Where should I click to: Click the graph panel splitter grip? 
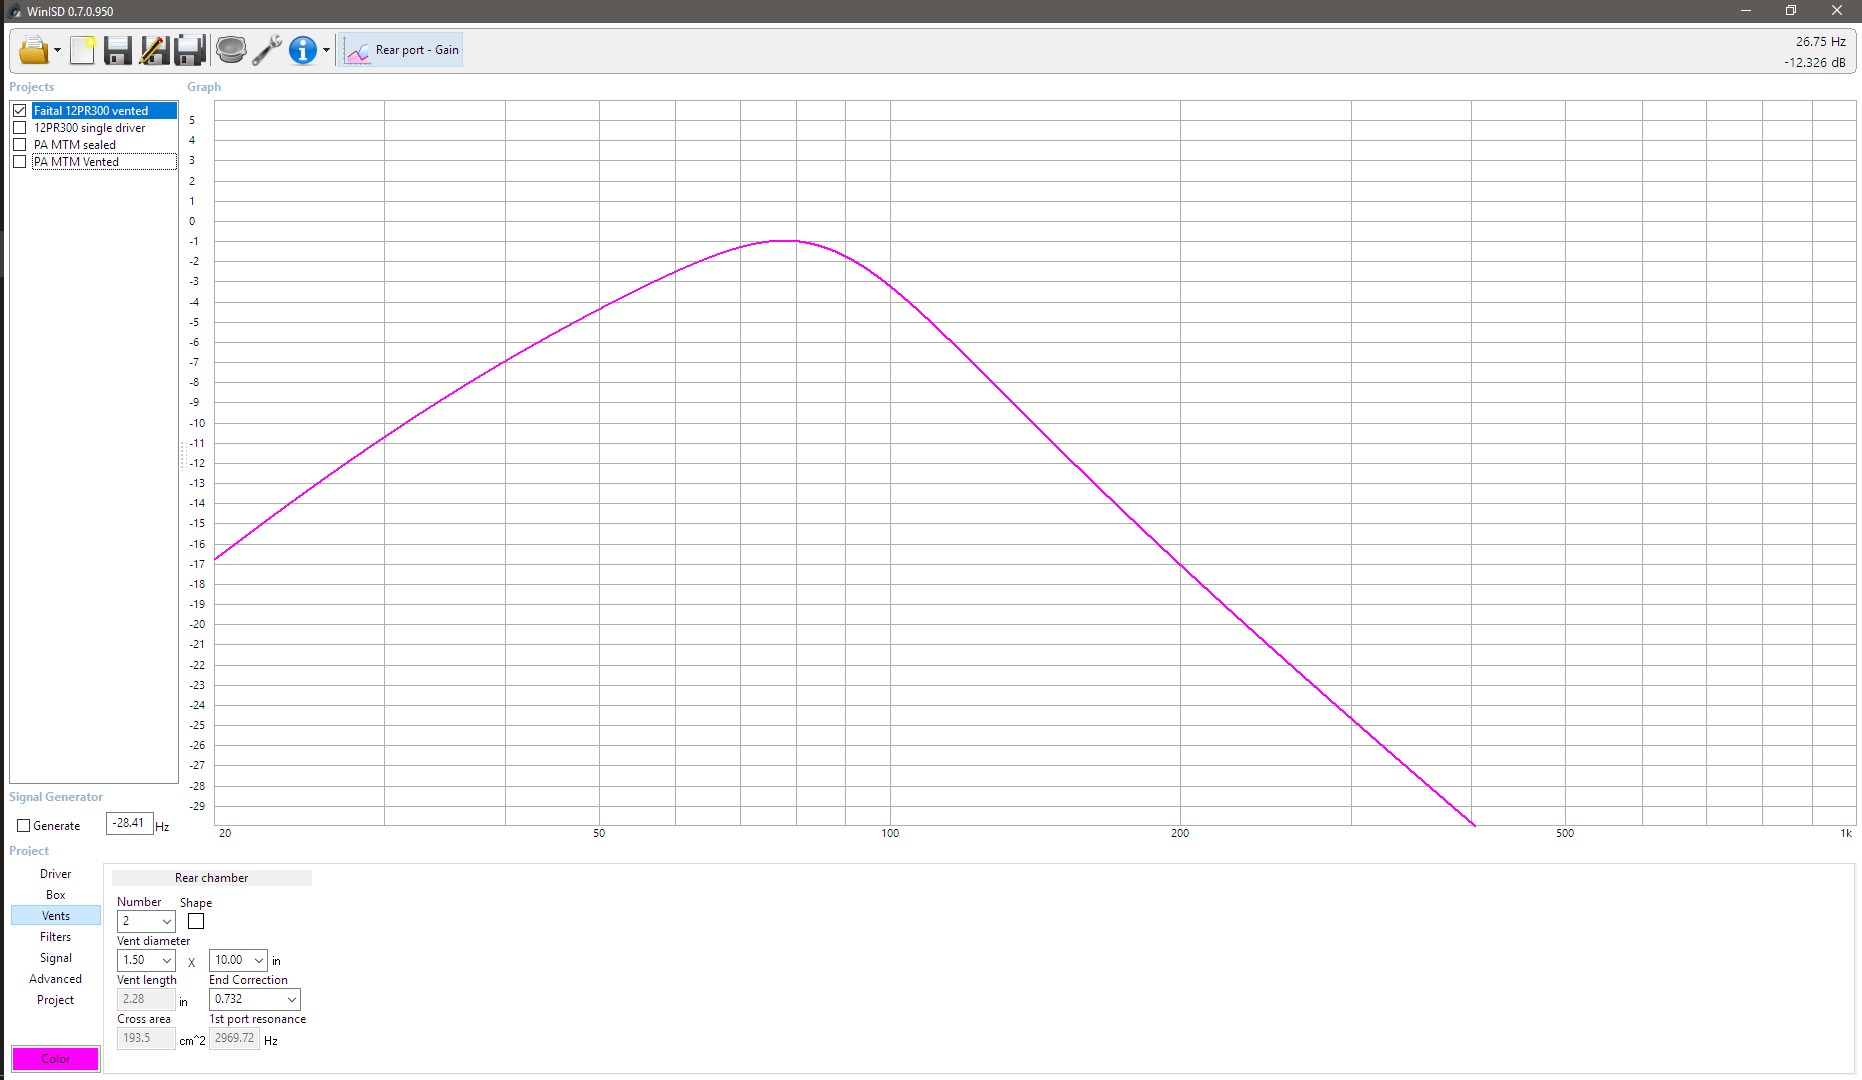183,455
